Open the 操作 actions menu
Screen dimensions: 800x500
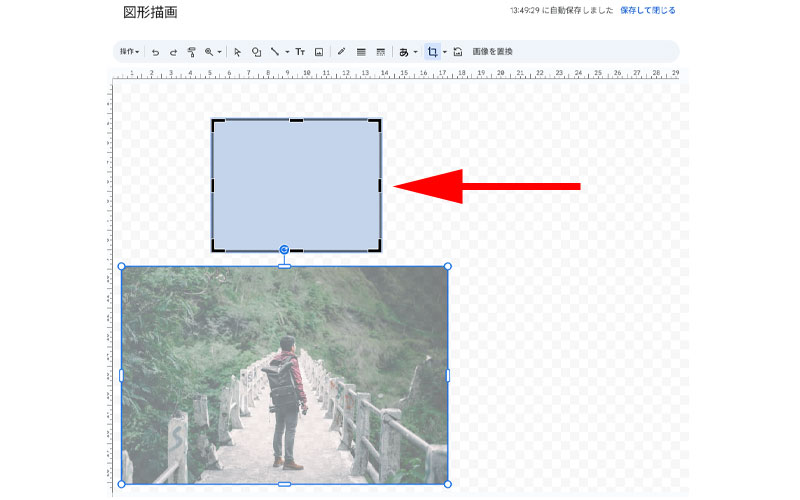pos(130,52)
